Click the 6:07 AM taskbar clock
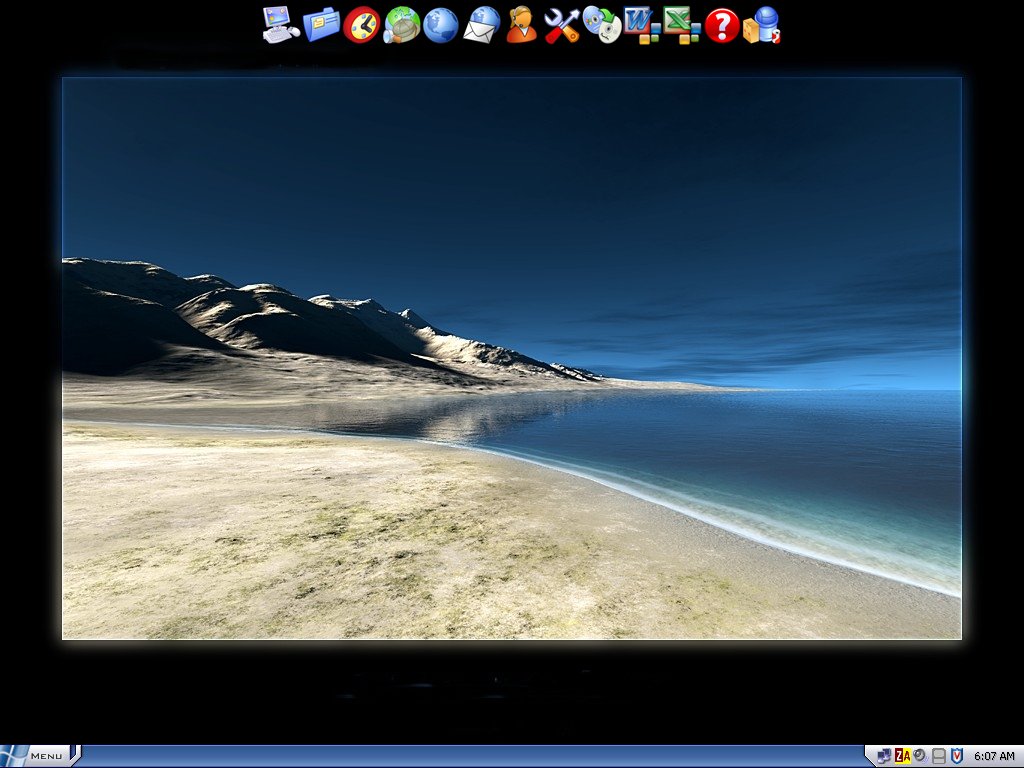Image resolution: width=1024 pixels, height=768 pixels. [x=994, y=756]
